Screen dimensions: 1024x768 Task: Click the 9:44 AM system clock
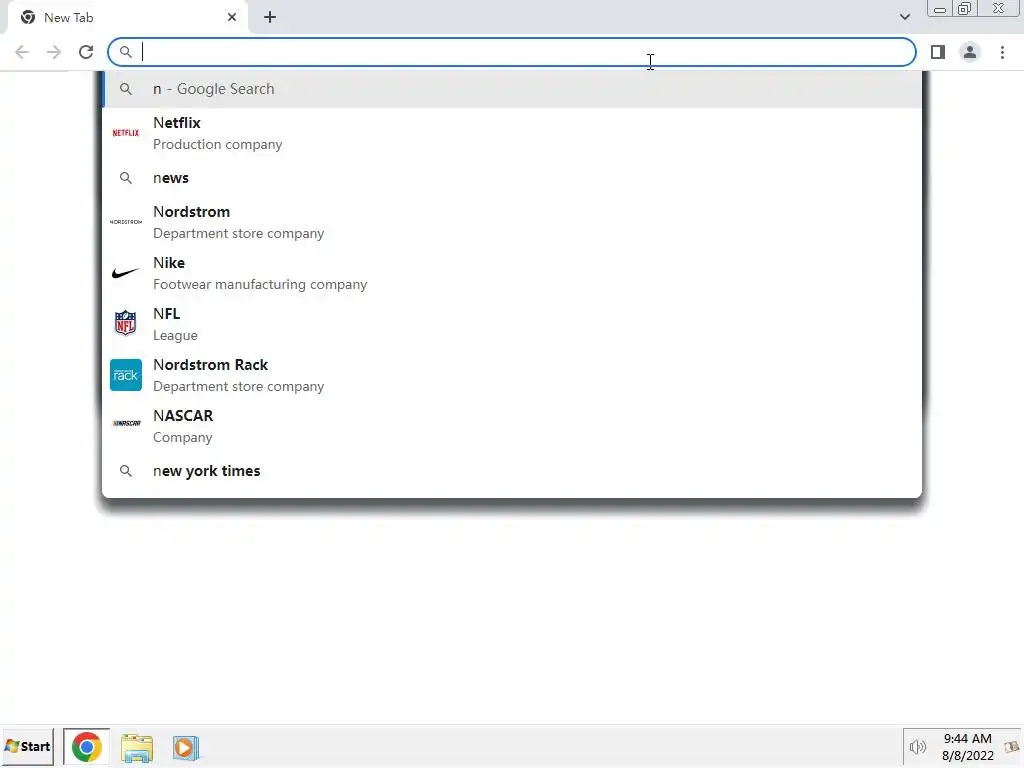tap(967, 739)
